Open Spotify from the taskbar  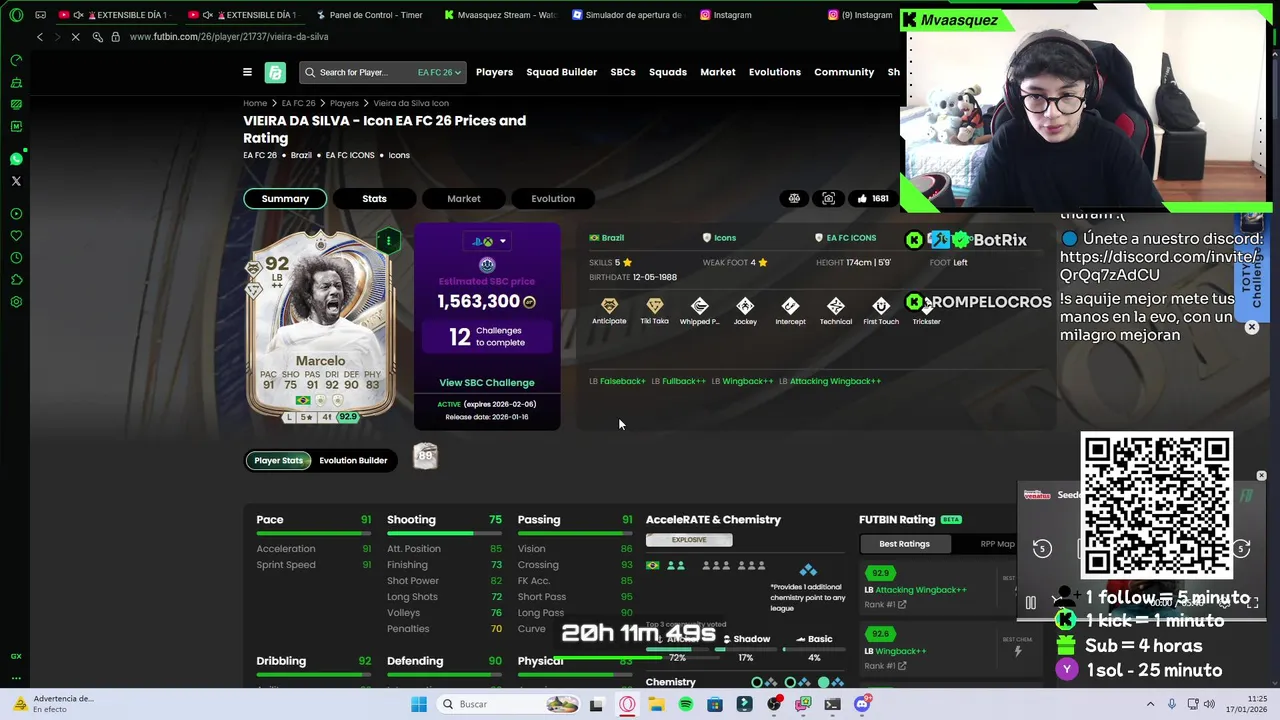(x=685, y=704)
